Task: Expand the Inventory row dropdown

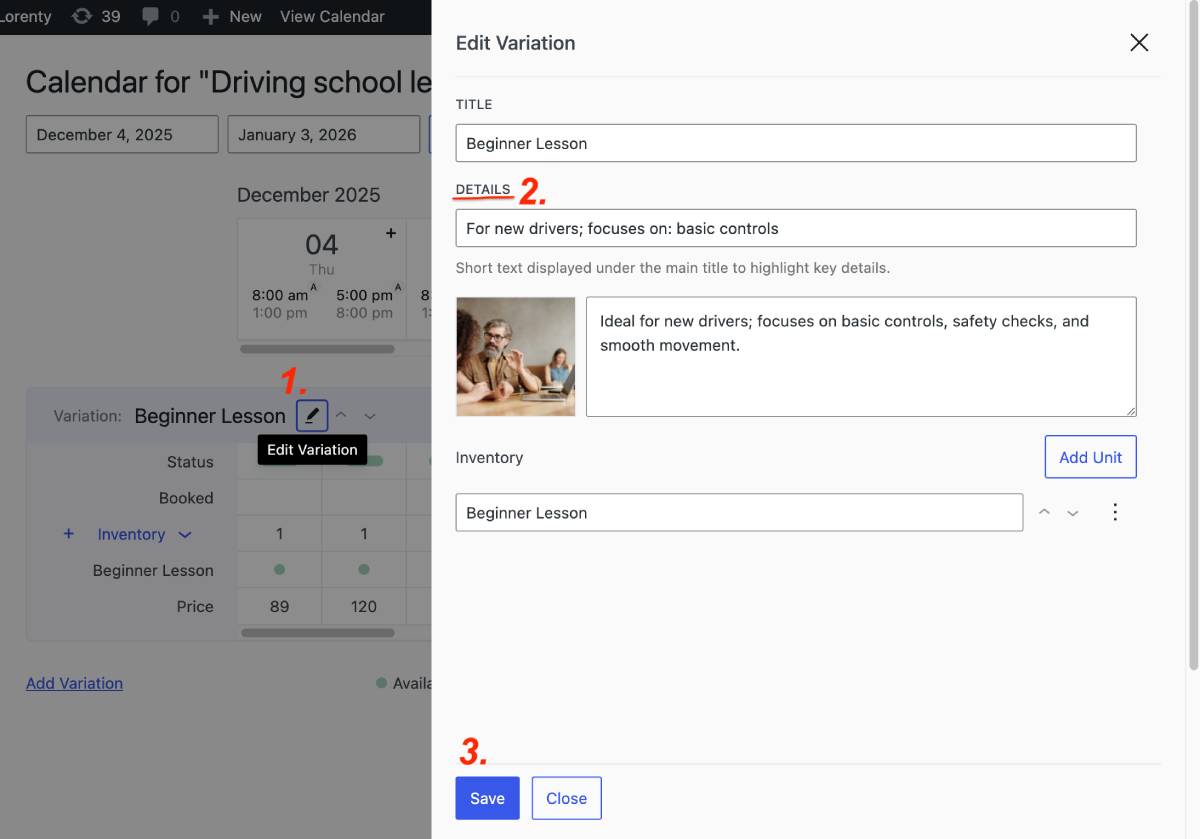Action: click(x=185, y=535)
